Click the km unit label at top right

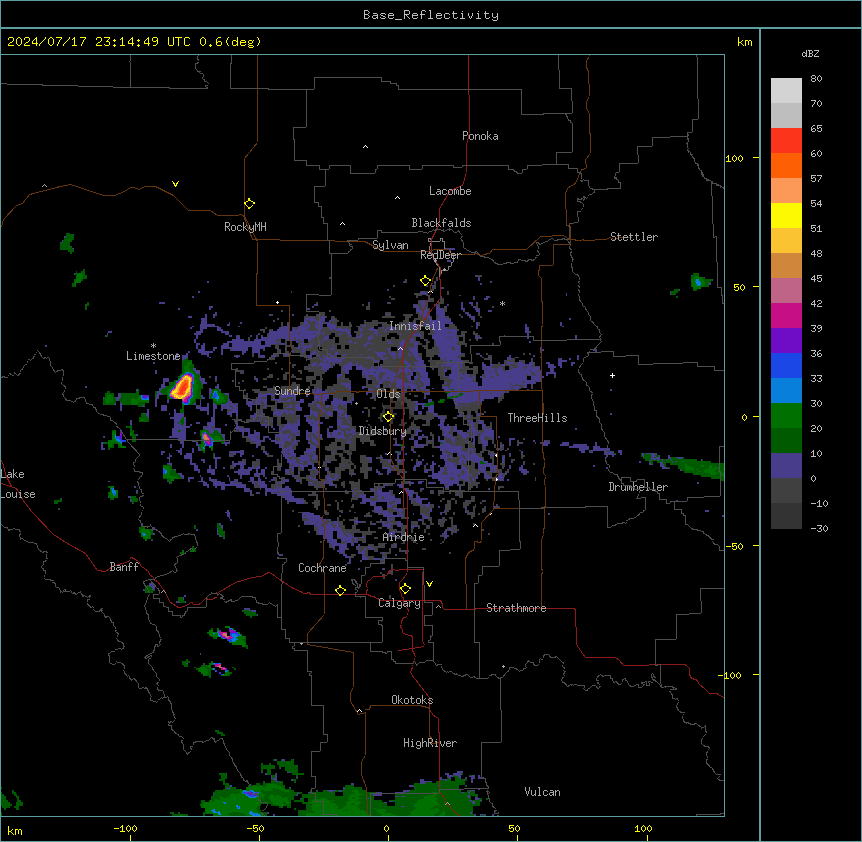point(745,42)
